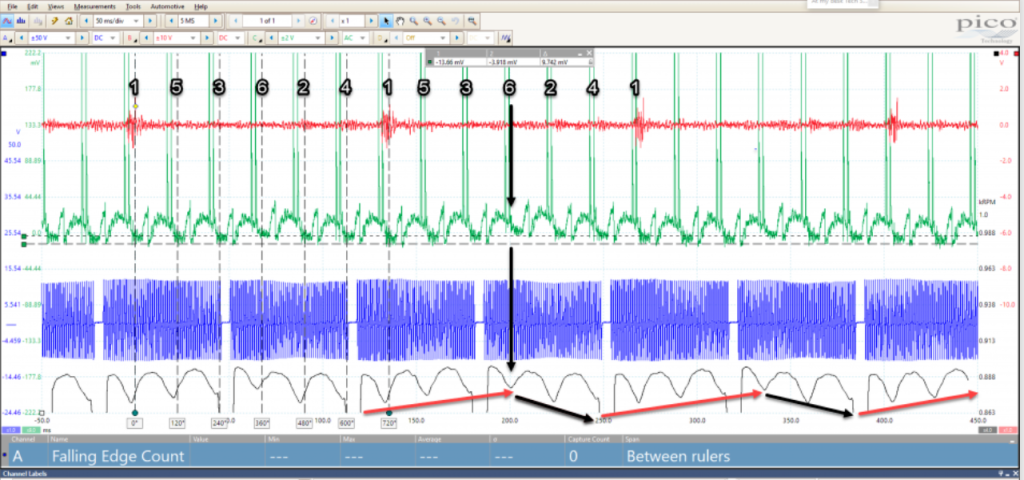
Task: Select the zoom-out tool
Action: (x=441, y=21)
